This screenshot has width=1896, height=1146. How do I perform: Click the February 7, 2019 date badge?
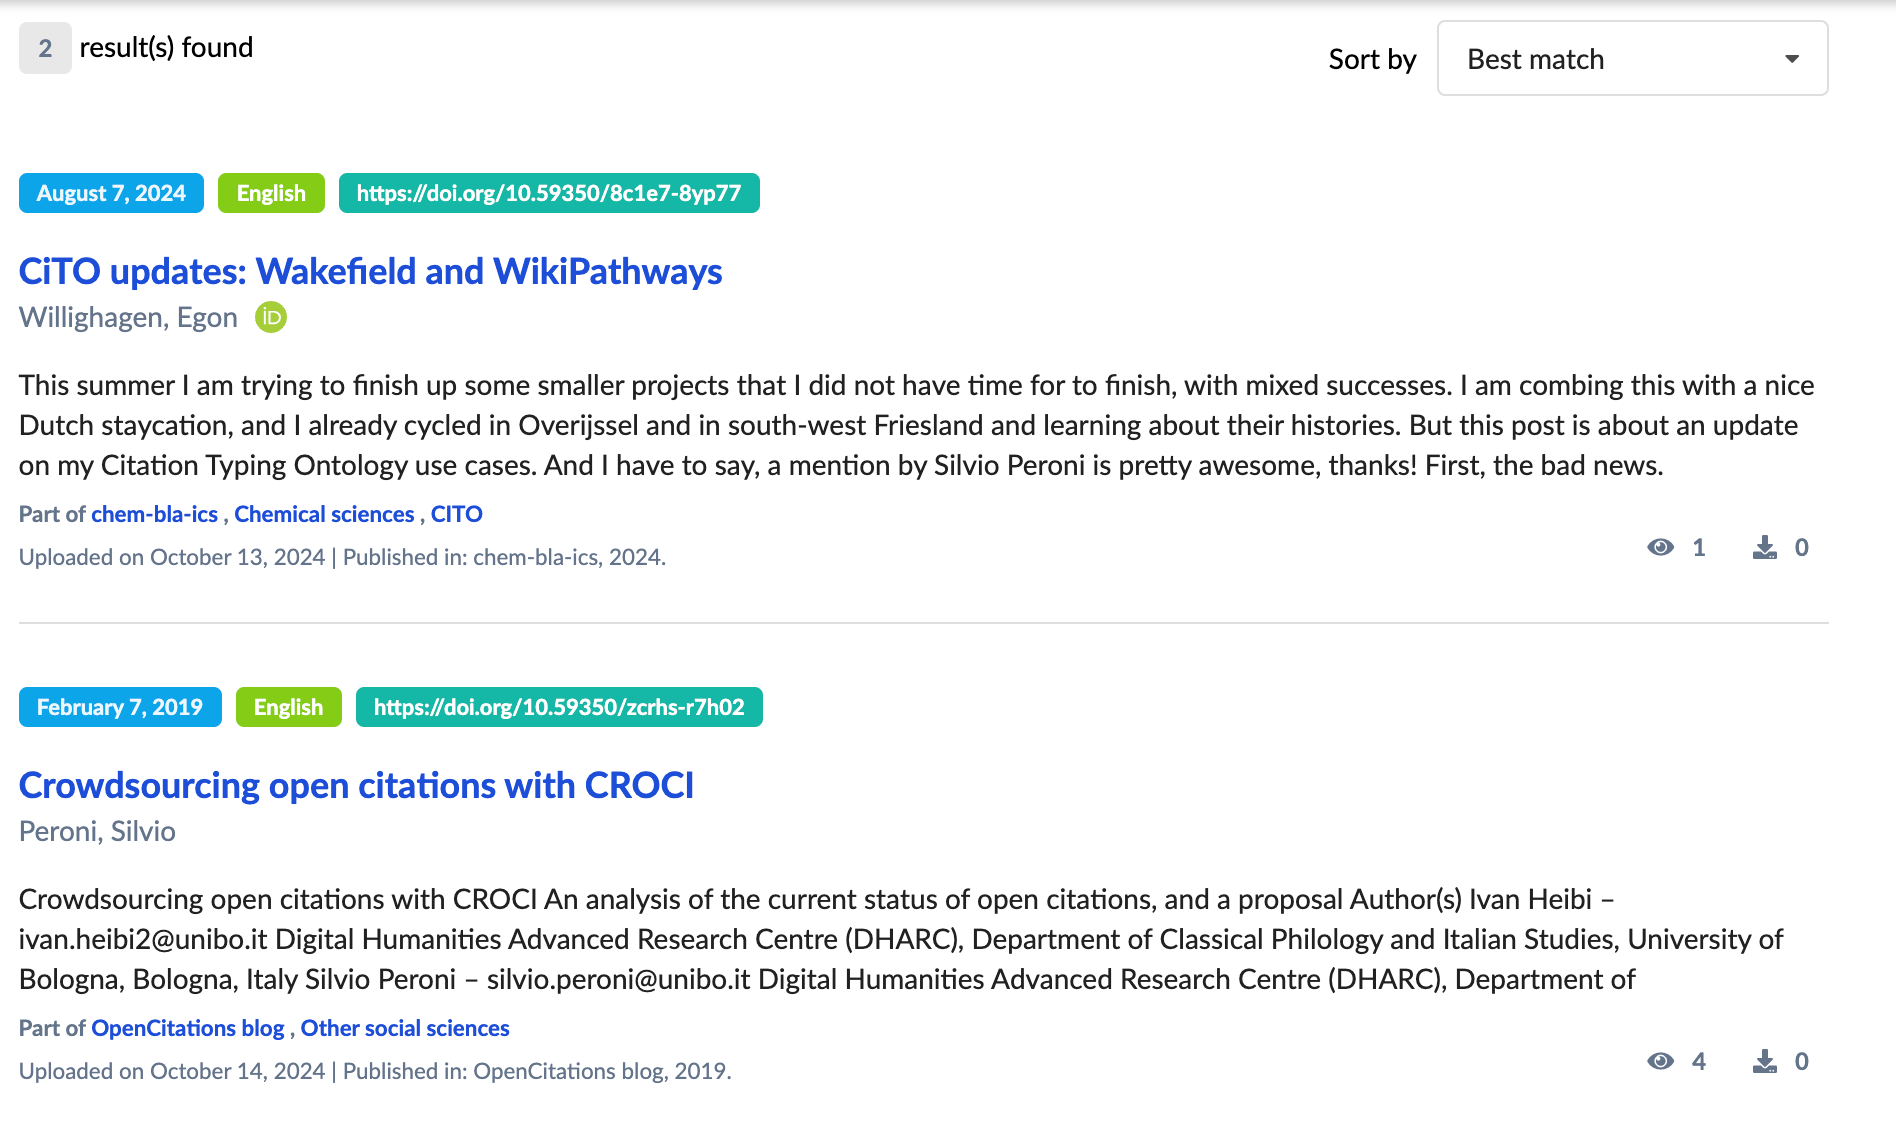(x=120, y=707)
